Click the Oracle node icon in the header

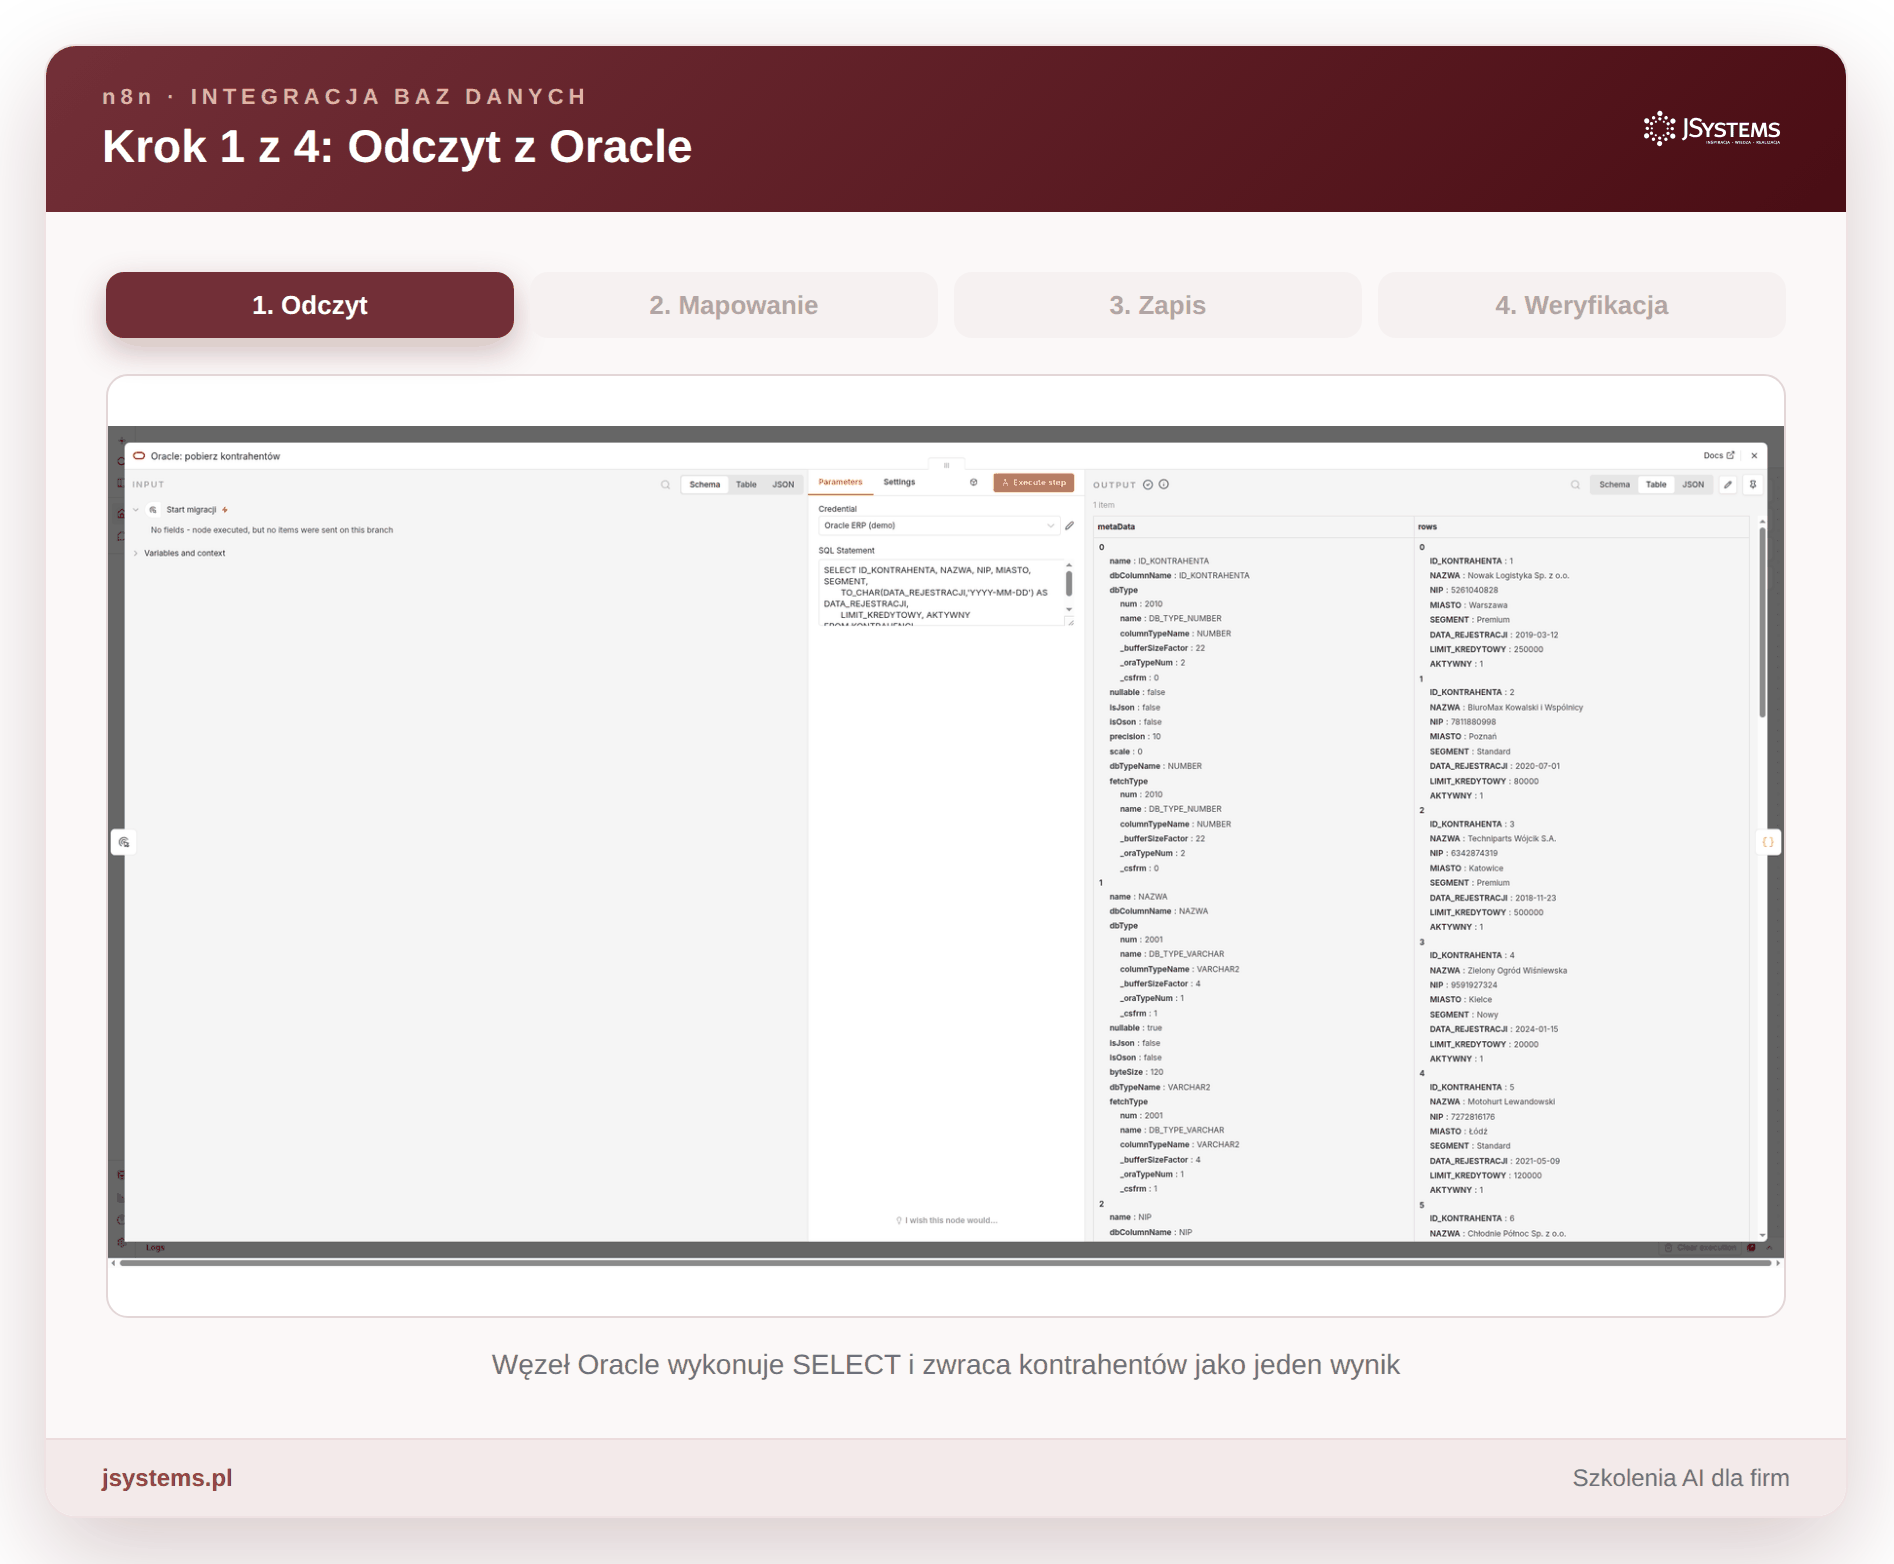[139, 456]
